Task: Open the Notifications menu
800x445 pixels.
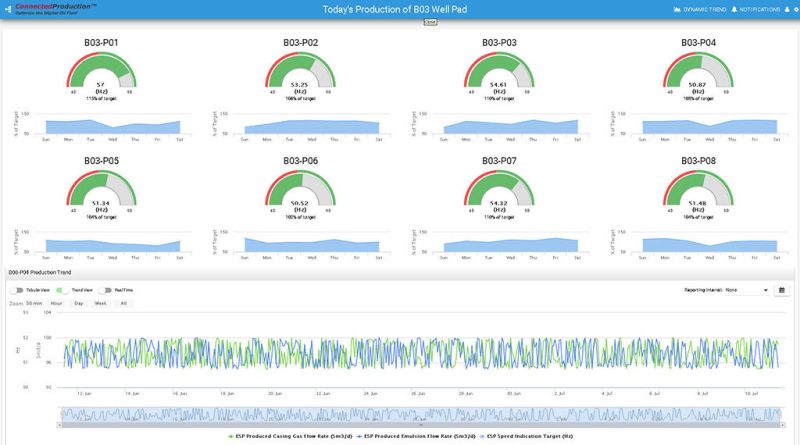Action: (756, 9)
